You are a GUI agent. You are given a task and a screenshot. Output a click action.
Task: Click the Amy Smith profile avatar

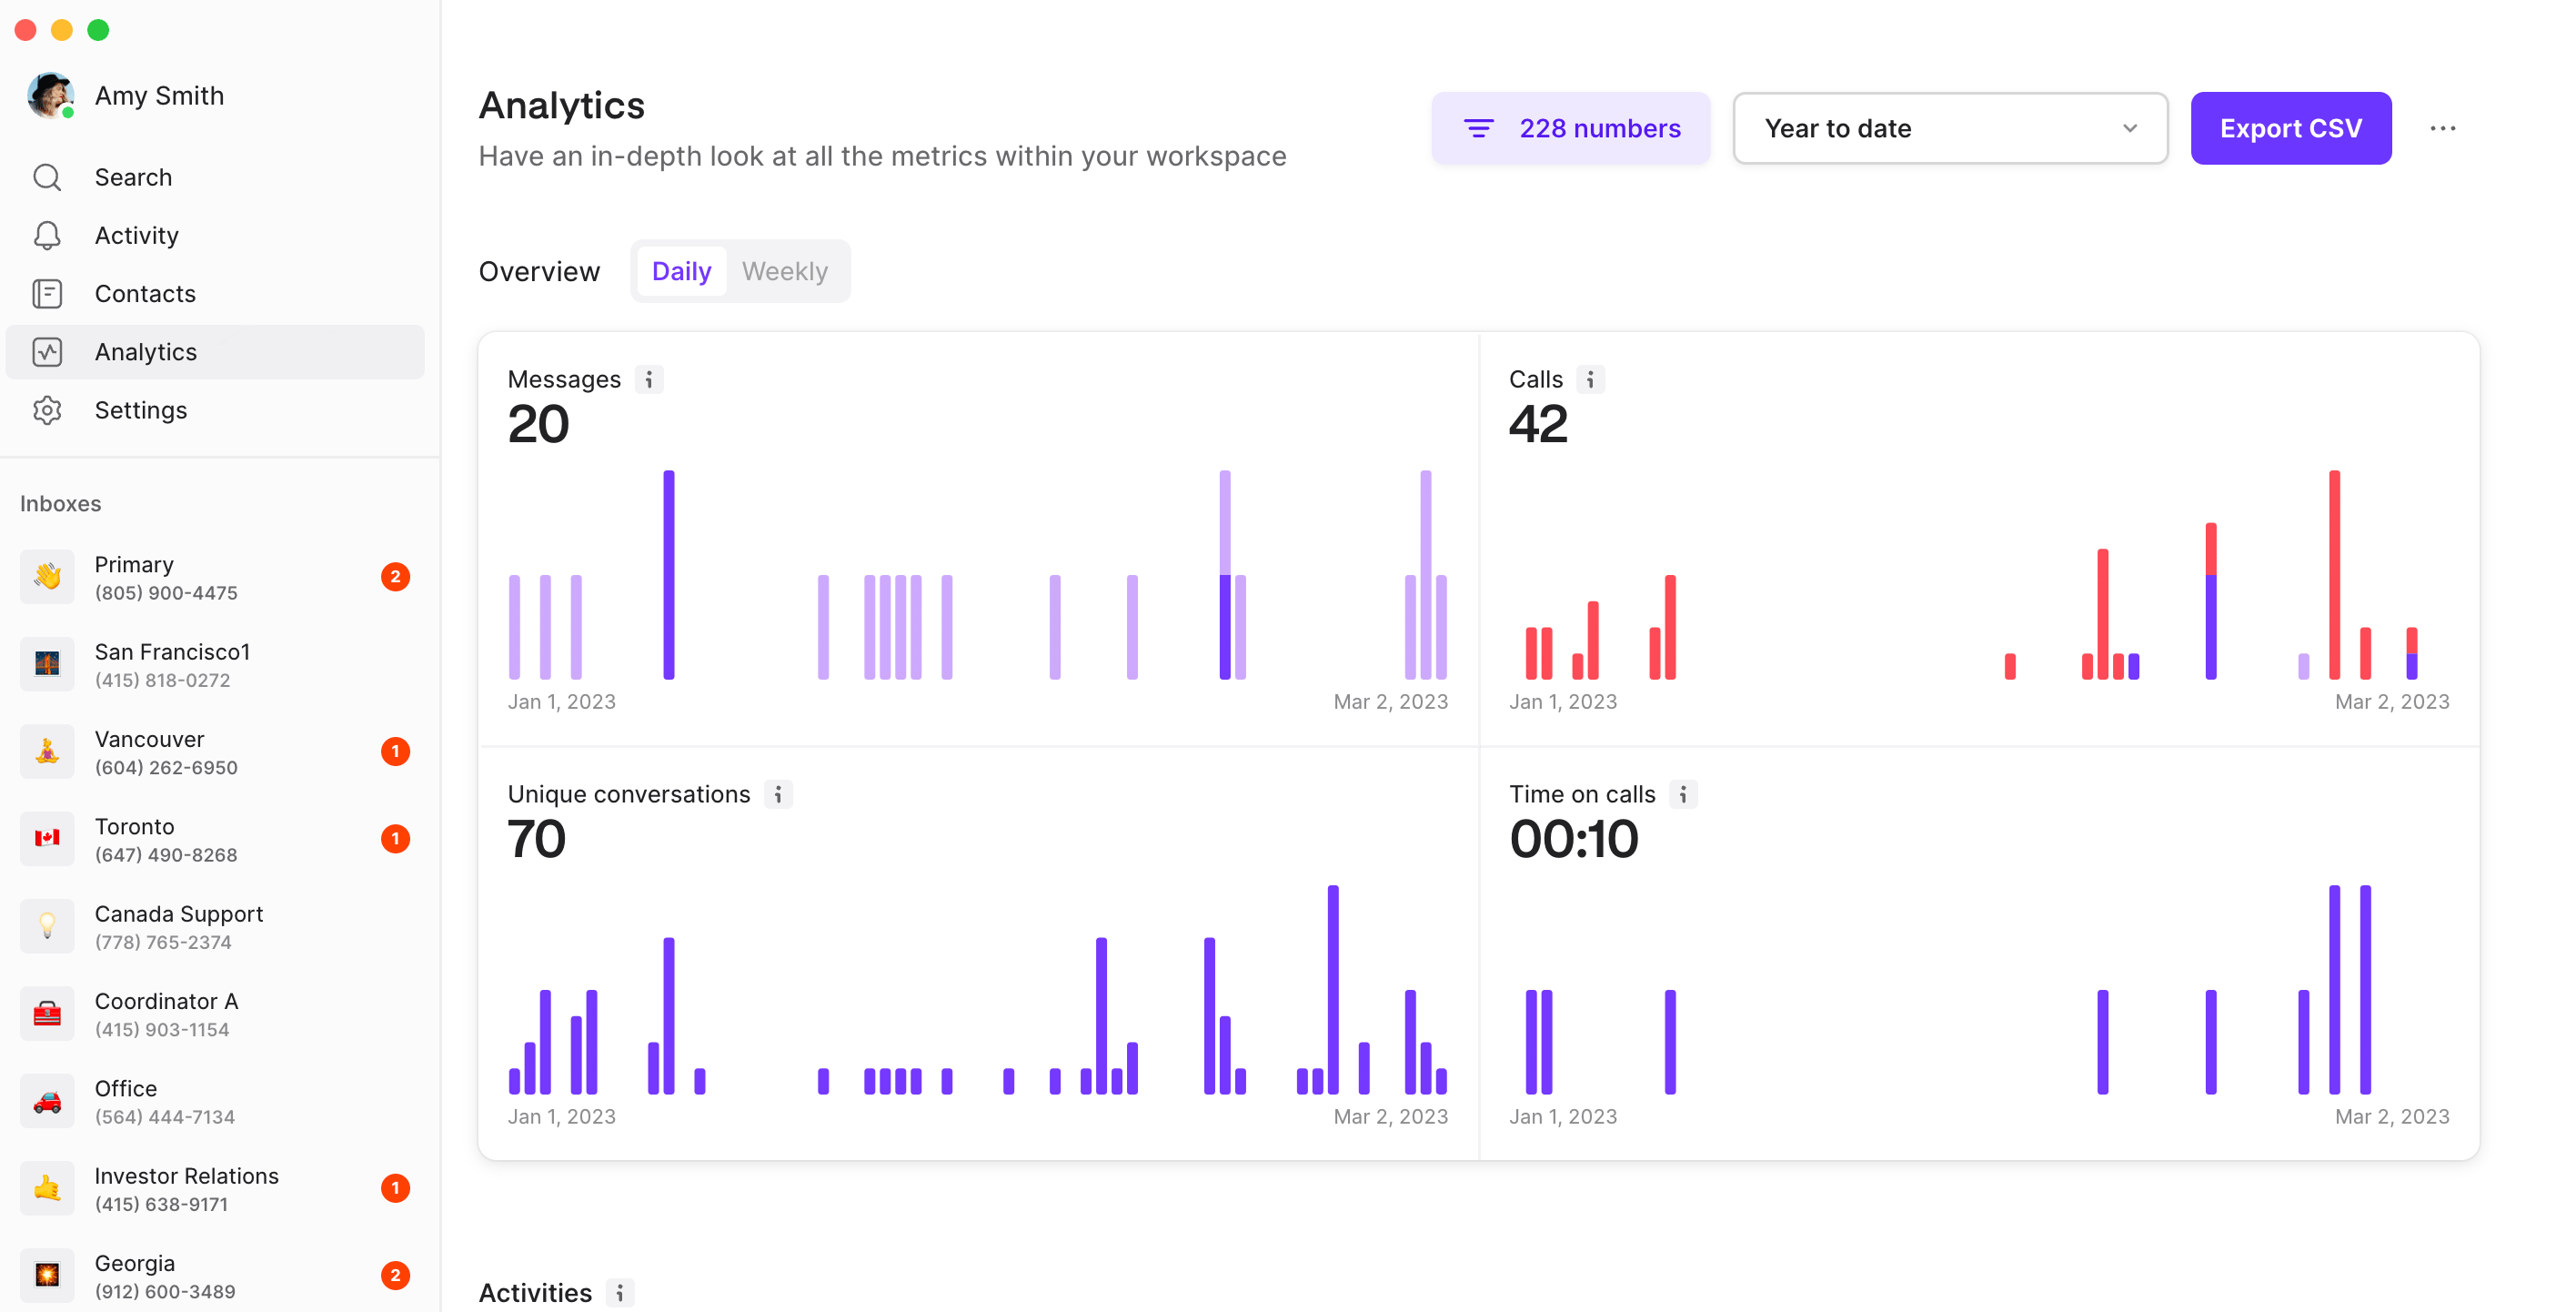52,96
